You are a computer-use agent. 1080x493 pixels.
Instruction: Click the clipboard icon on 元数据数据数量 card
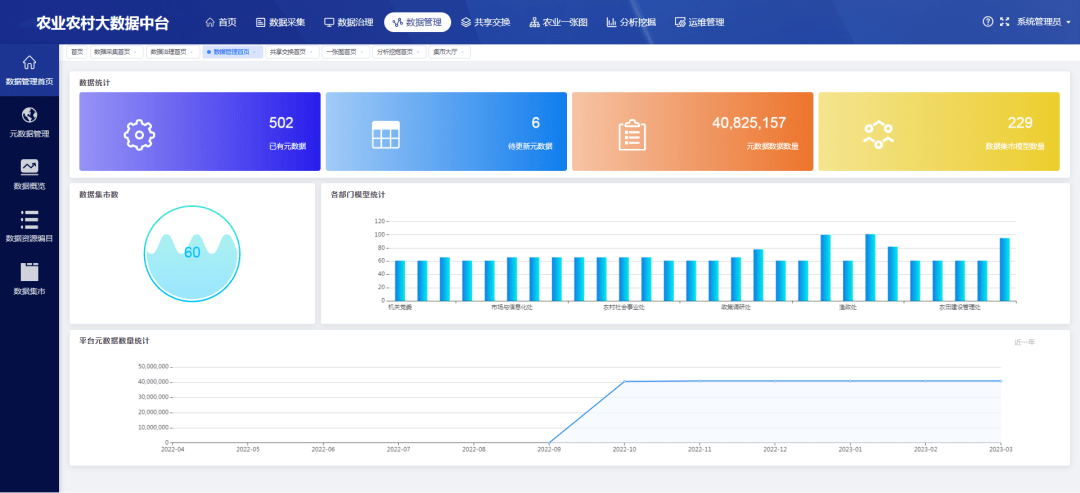[632, 134]
